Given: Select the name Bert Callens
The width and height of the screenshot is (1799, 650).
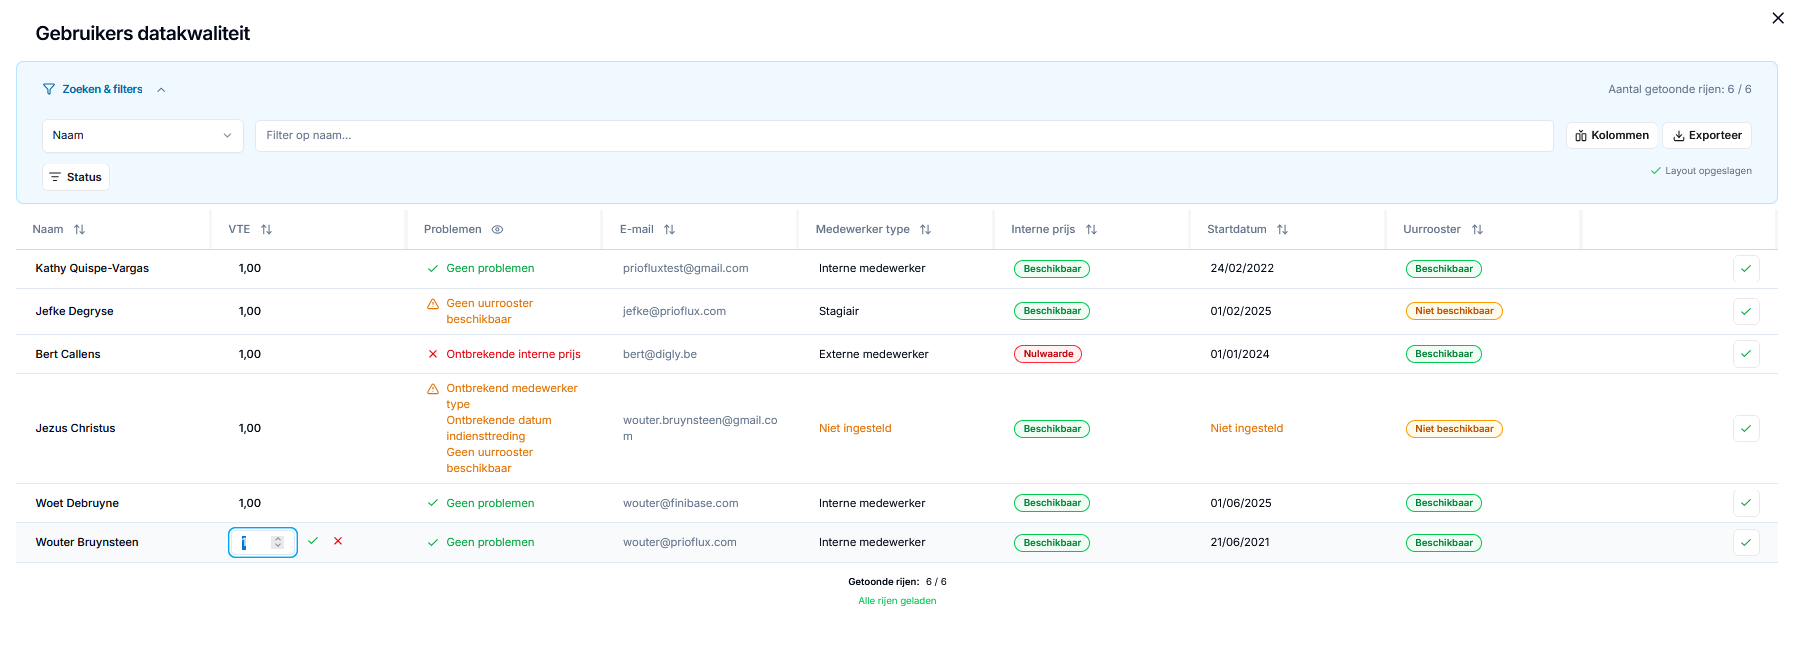Looking at the screenshot, I should tap(68, 354).
